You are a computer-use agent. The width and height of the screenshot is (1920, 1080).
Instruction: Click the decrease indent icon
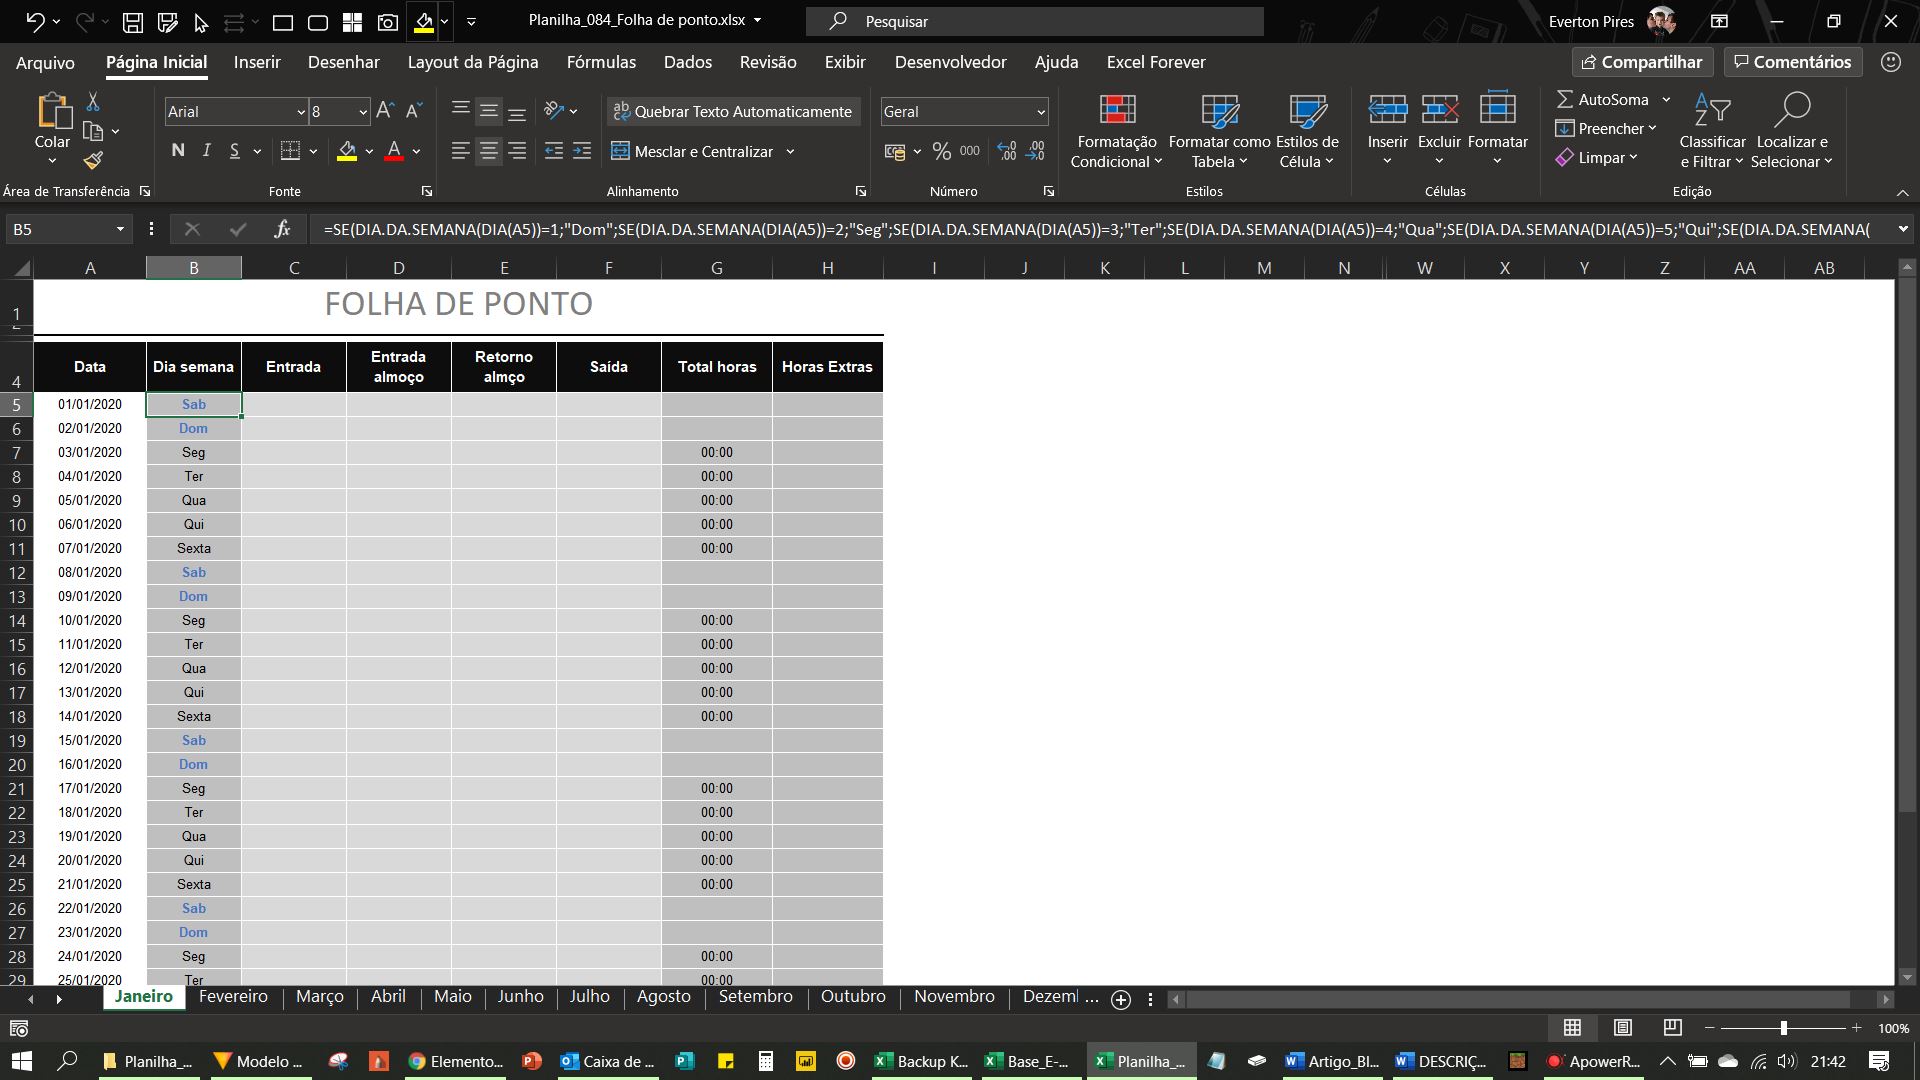(554, 151)
